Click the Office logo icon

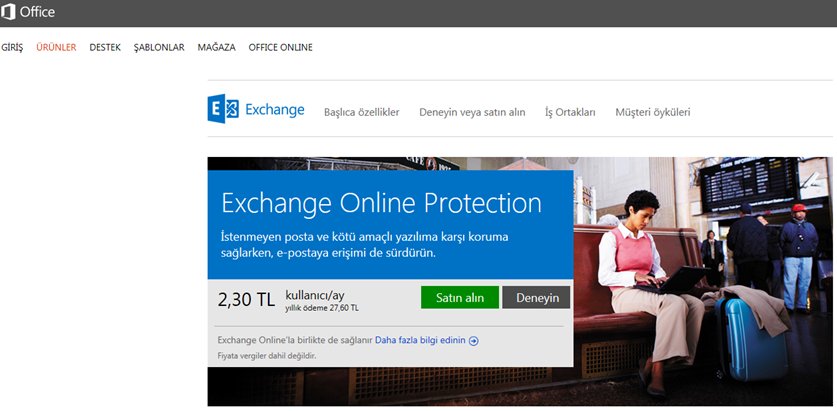tap(8, 12)
